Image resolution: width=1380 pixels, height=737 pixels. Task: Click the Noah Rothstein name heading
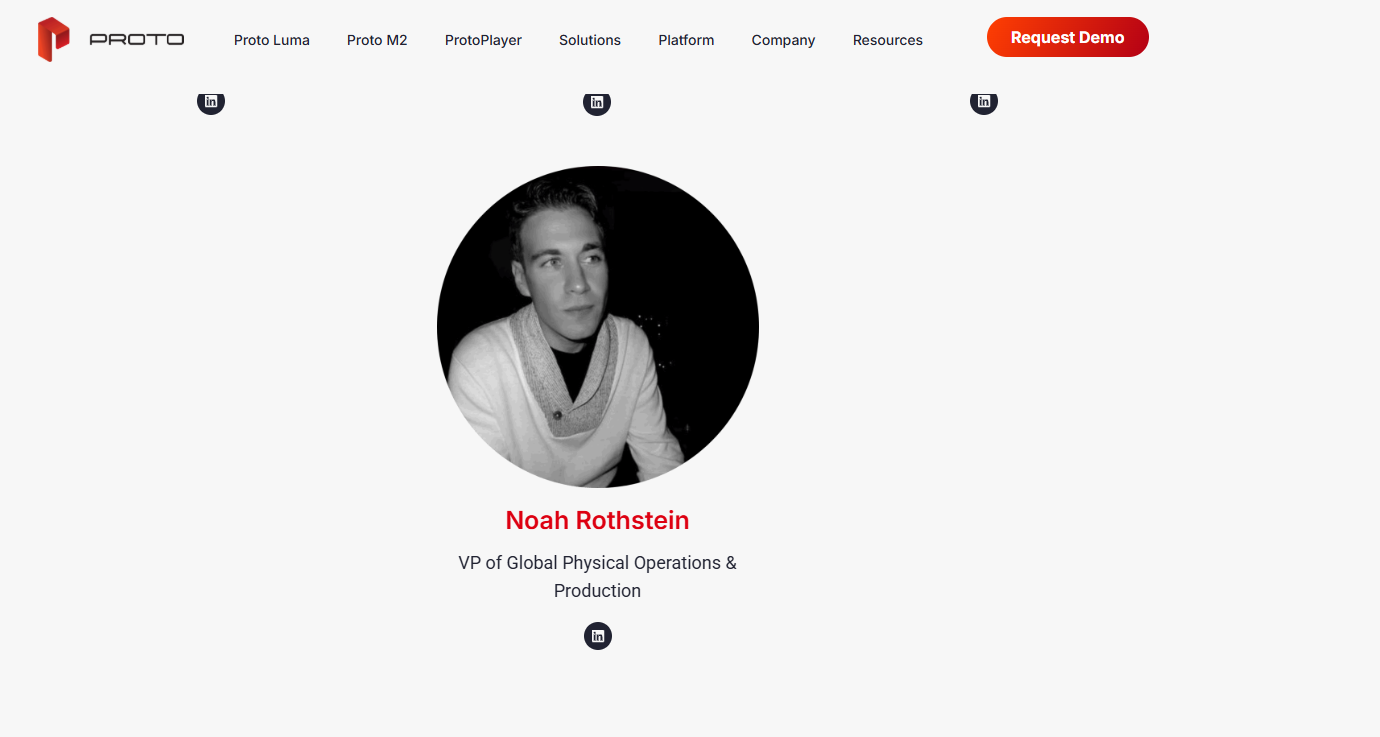597,521
